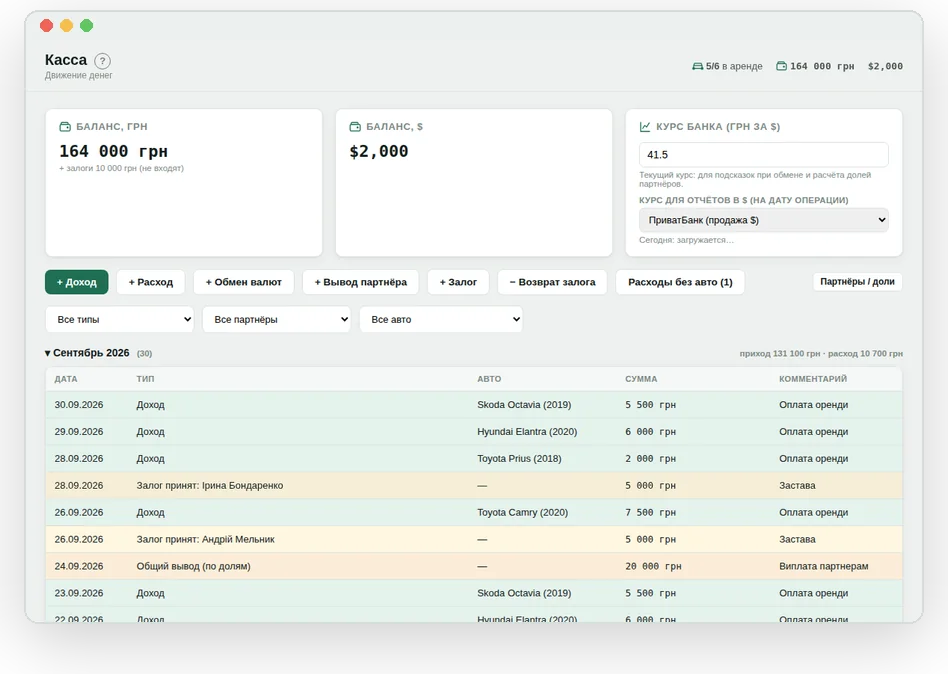Click Hyundai Elantra (2020) in the 29.09.2026 row

tap(527, 432)
